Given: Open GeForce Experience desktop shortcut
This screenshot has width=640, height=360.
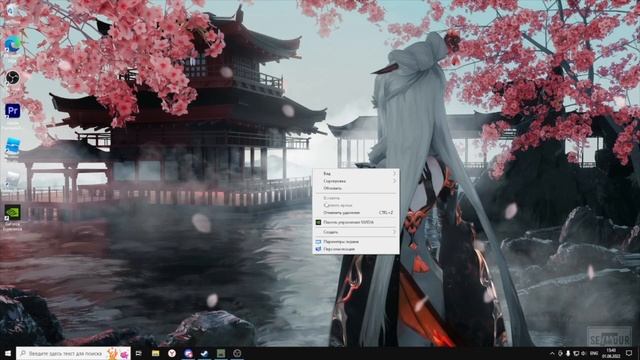Looking at the screenshot, I should (13, 213).
